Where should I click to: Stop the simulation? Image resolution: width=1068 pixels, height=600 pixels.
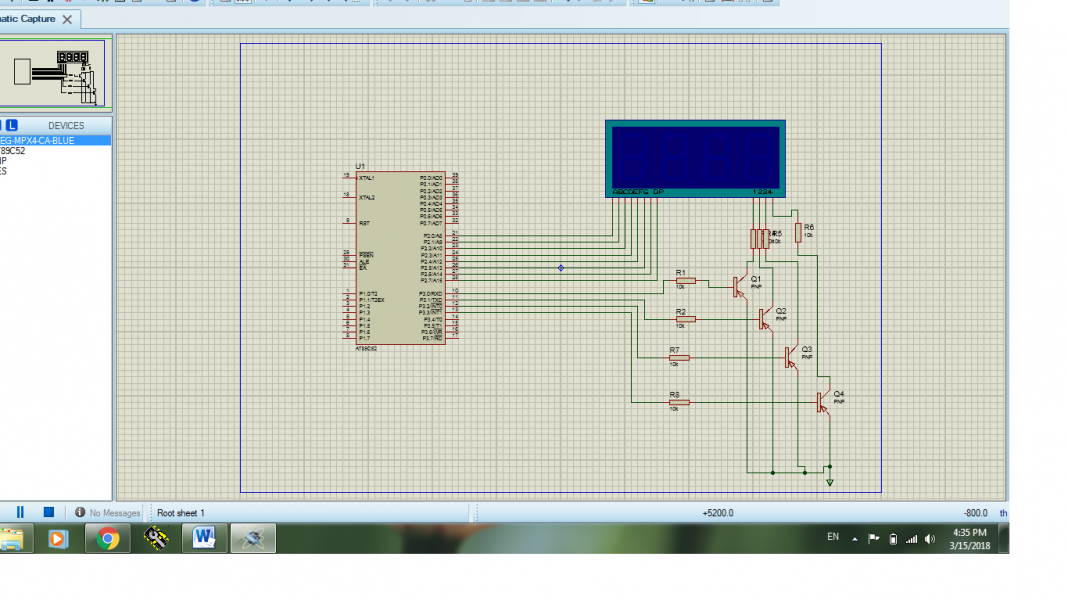click(48, 512)
